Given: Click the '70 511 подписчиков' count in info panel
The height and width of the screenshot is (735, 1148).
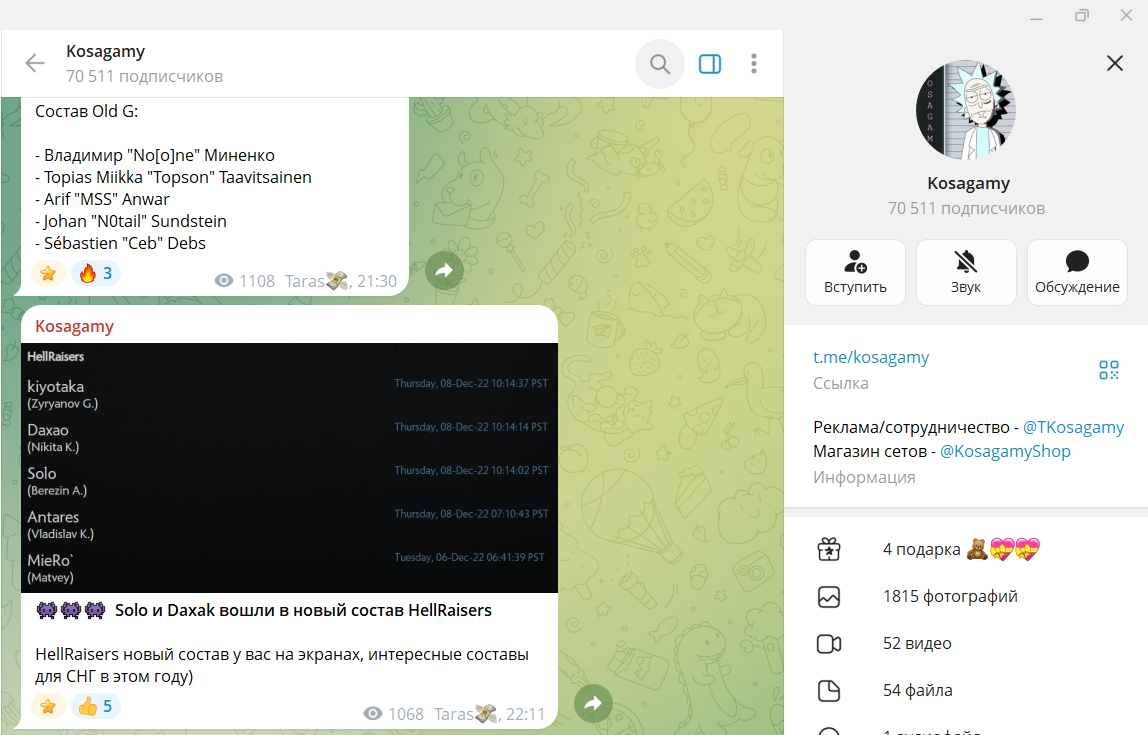Looking at the screenshot, I should 966,209.
